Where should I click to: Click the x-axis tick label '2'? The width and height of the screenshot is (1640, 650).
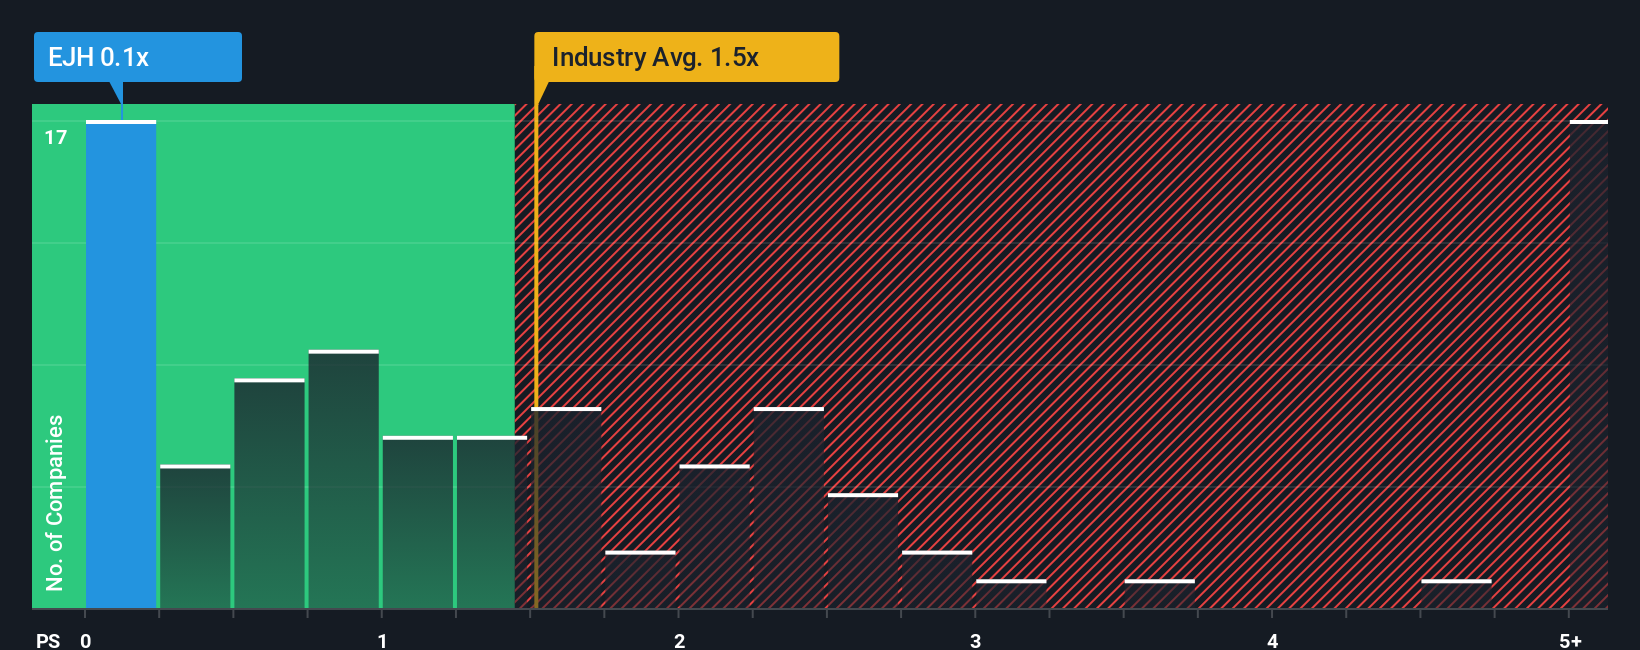tap(679, 641)
